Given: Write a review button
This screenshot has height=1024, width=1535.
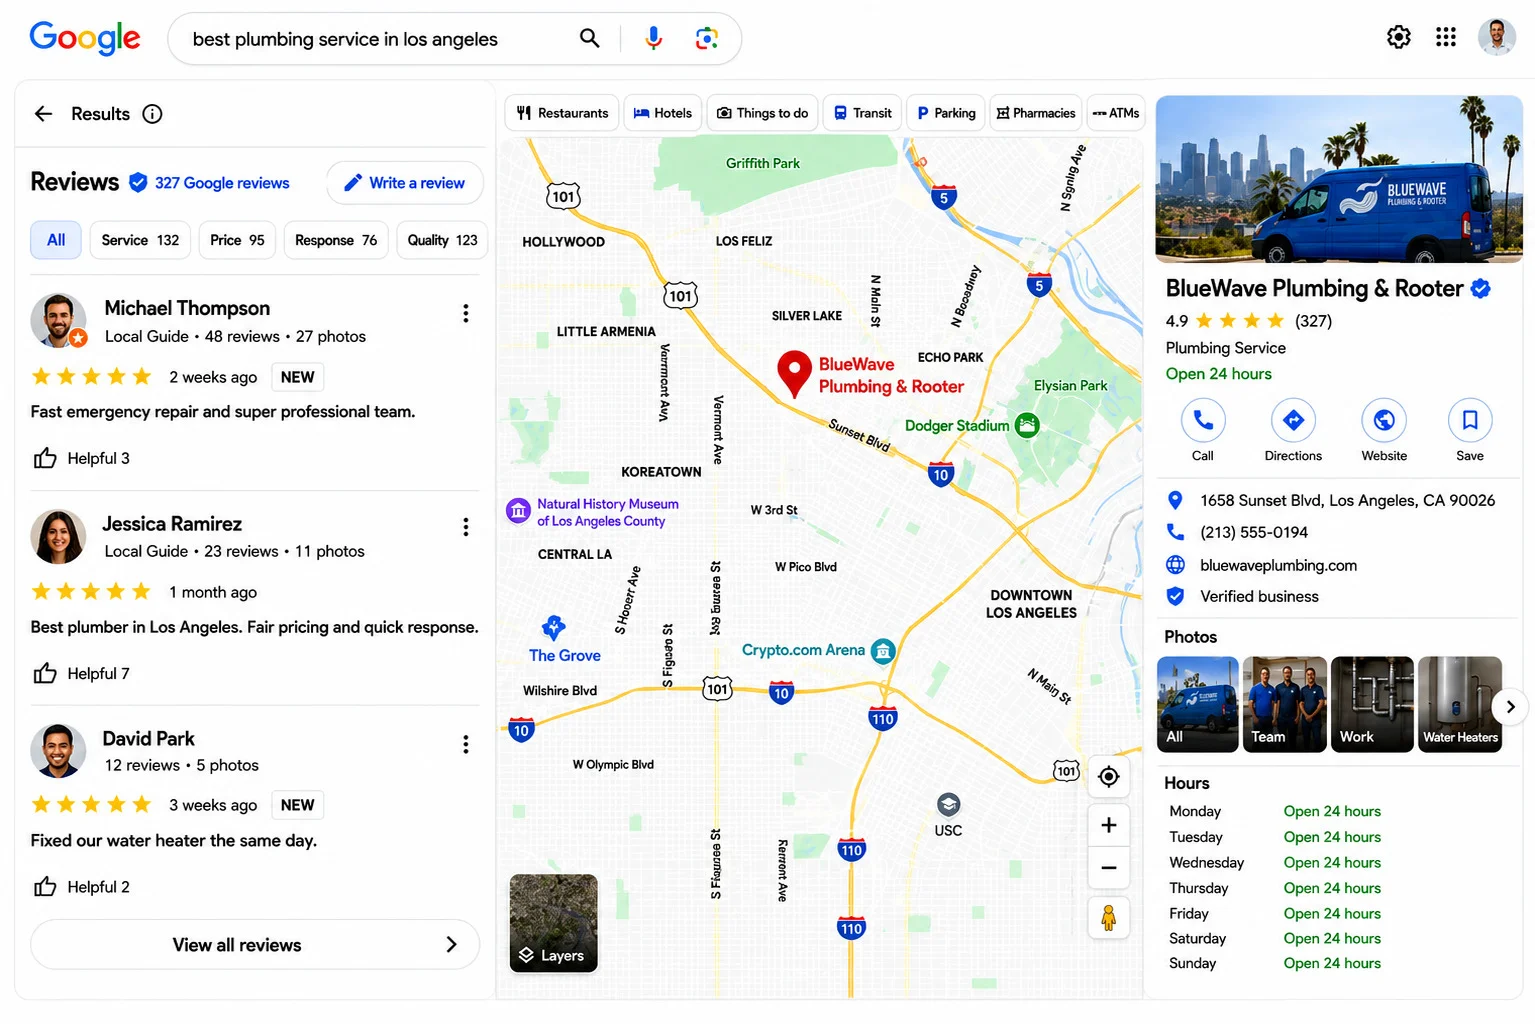Looking at the screenshot, I should coord(405,183).
